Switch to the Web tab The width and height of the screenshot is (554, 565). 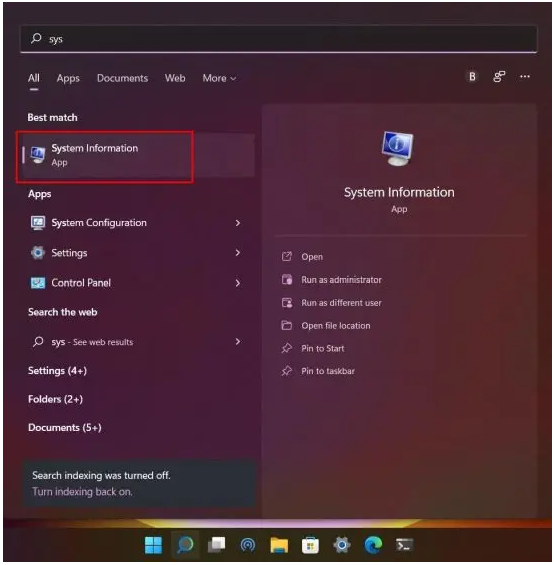[x=175, y=78]
